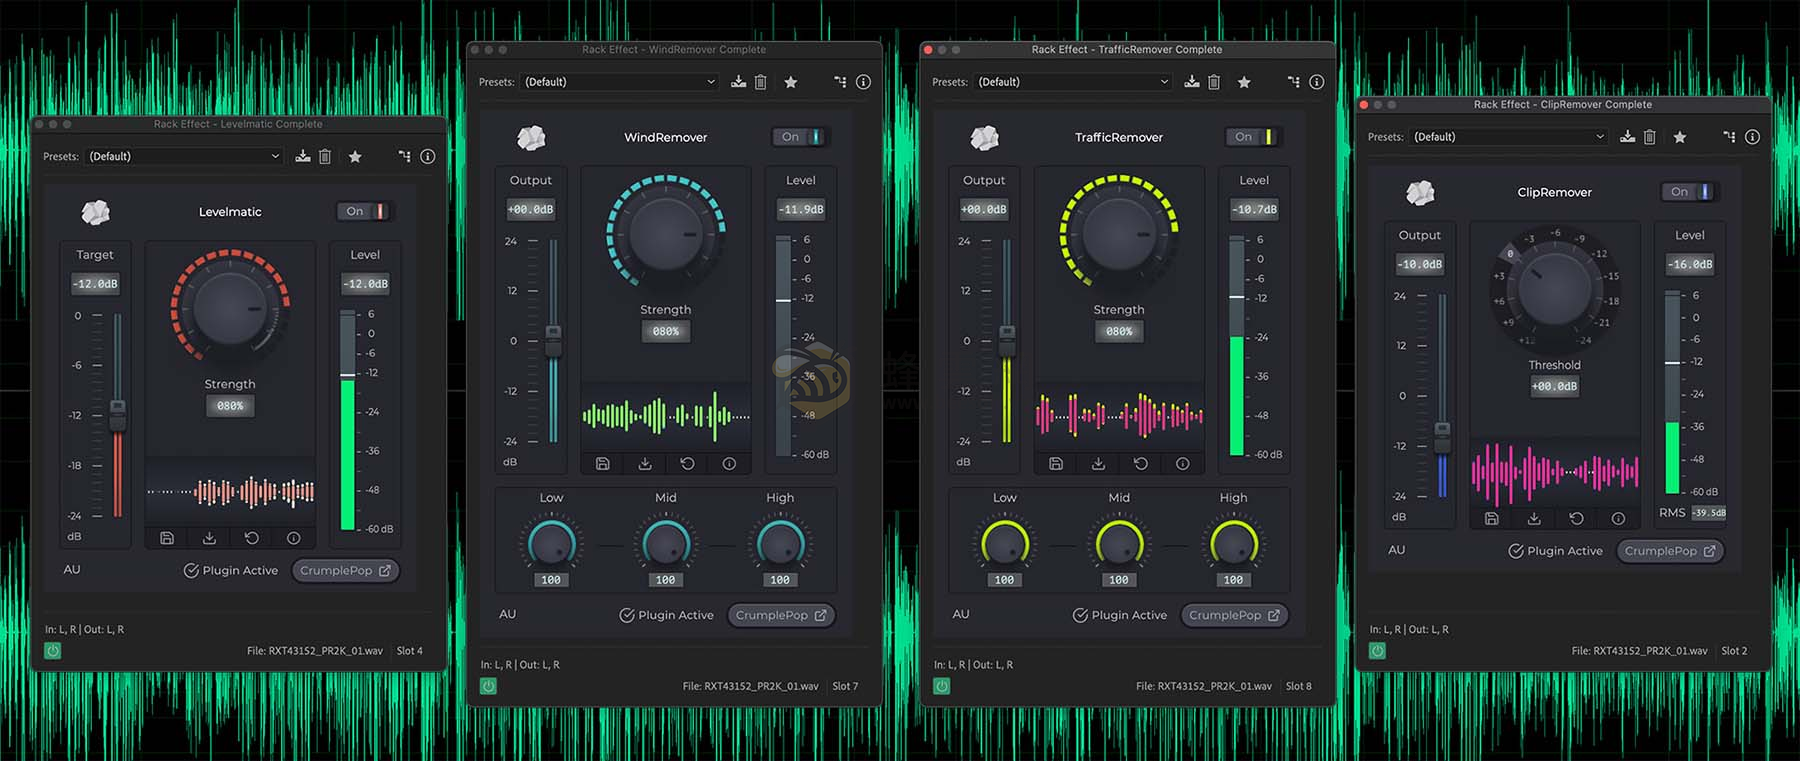
Task: Click info icon under ClipRemover waveform
Action: [x=1618, y=519]
